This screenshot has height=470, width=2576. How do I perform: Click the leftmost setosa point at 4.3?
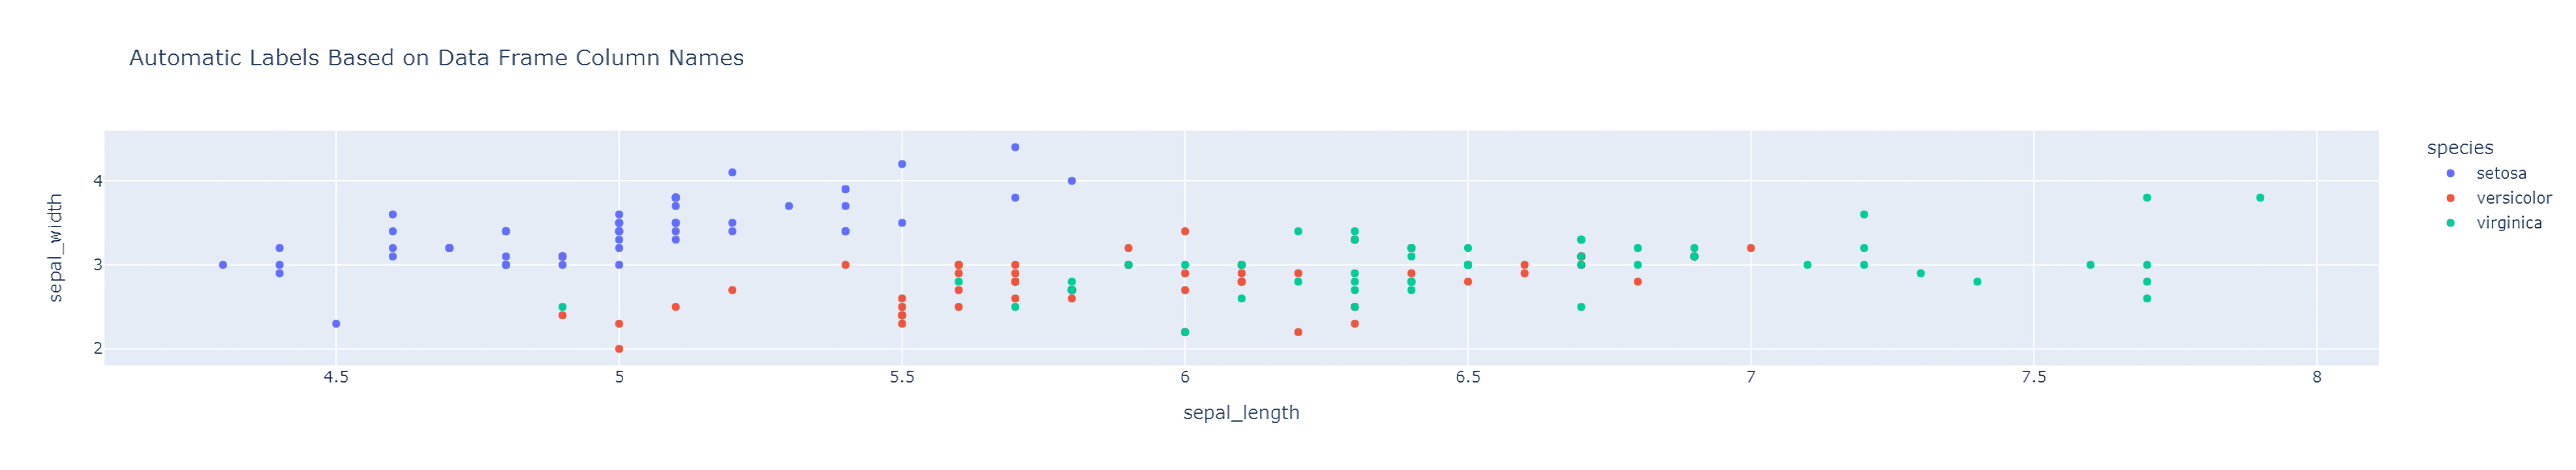point(223,265)
